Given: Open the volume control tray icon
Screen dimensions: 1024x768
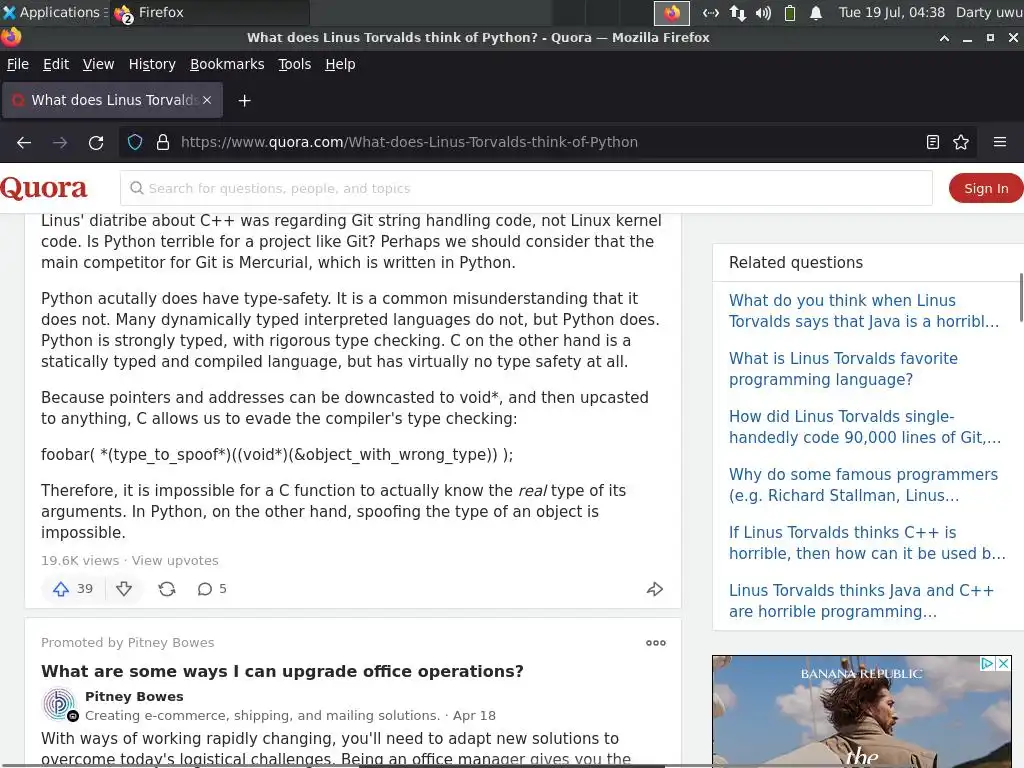Looking at the screenshot, I should click(763, 12).
